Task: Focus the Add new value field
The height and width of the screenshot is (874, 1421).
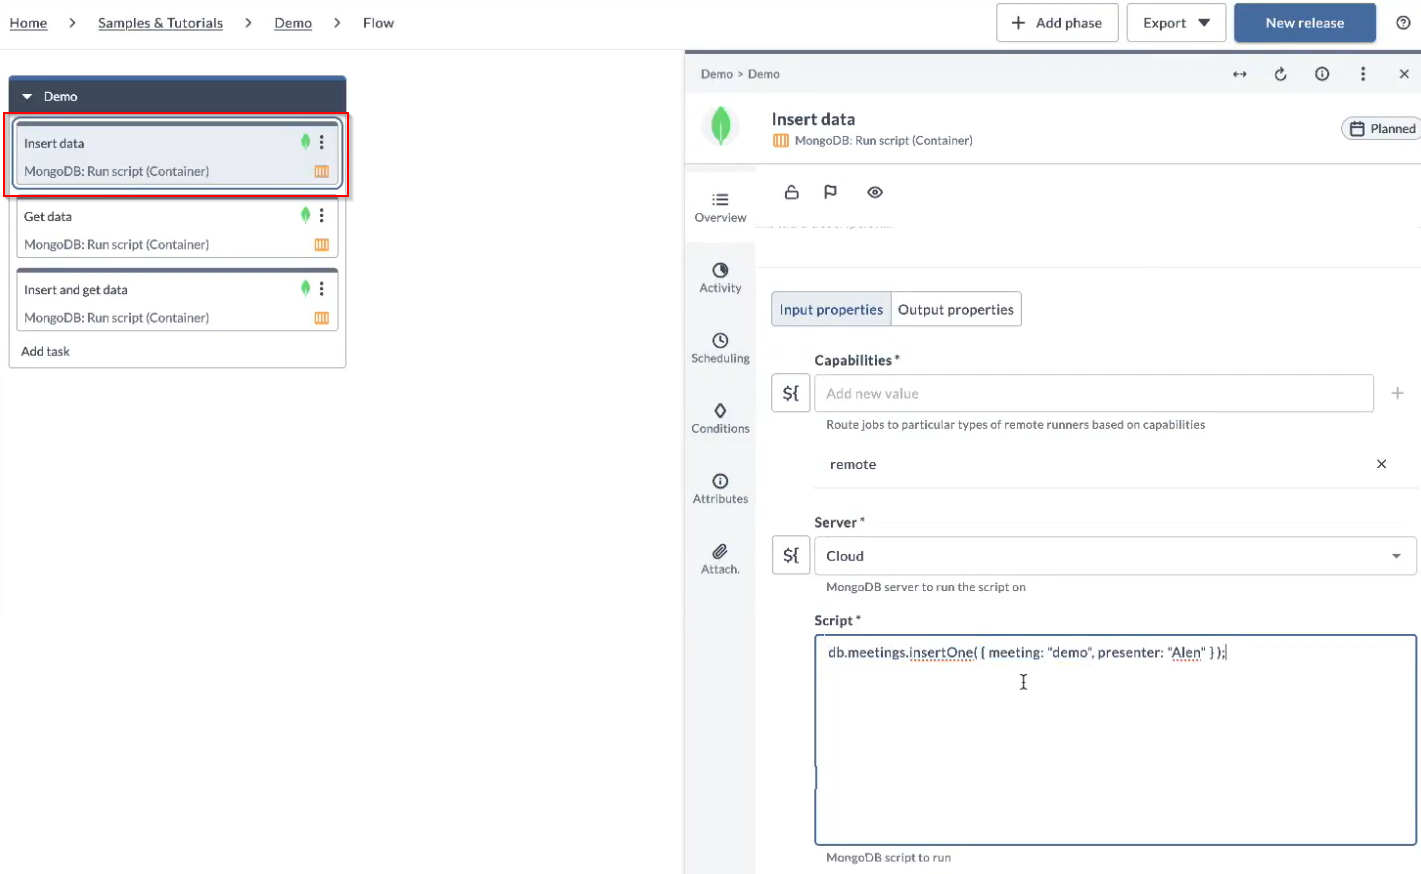Action: [x=1093, y=393]
